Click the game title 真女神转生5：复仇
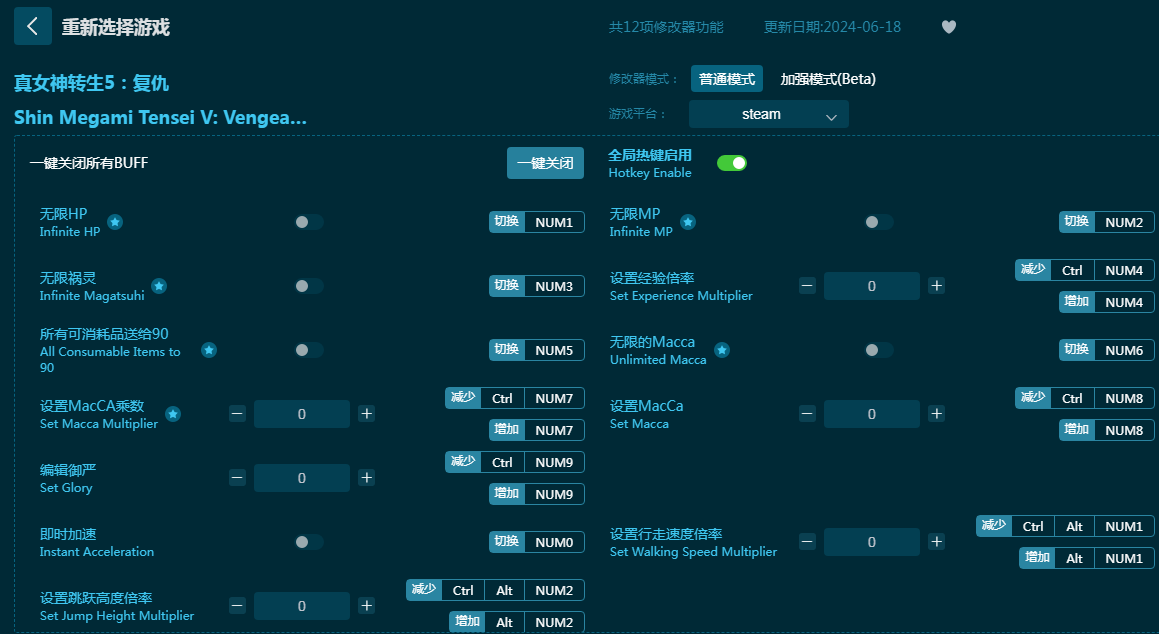Screen dimensions: 1159x634 tap(92, 83)
